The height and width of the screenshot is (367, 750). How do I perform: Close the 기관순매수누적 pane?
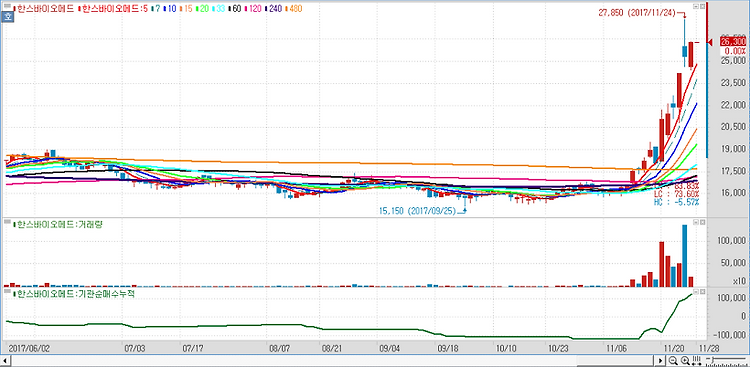coord(702,291)
